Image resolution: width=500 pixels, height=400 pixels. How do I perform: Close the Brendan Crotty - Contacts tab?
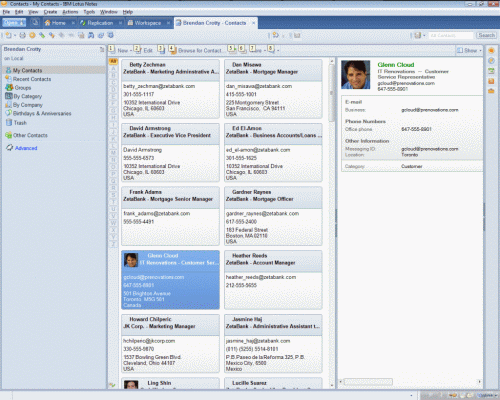[x=254, y=23]
